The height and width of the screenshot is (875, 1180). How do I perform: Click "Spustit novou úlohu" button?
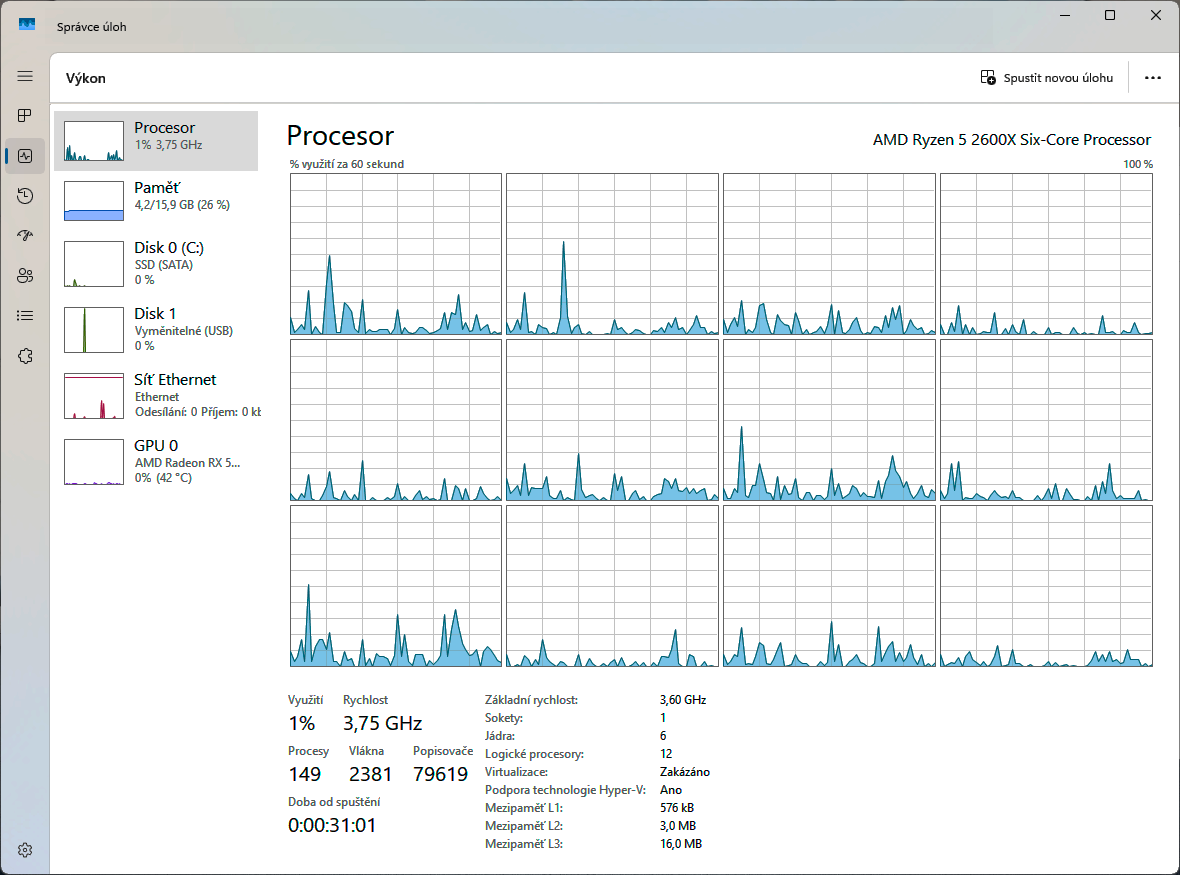[x=1046, y=78]
